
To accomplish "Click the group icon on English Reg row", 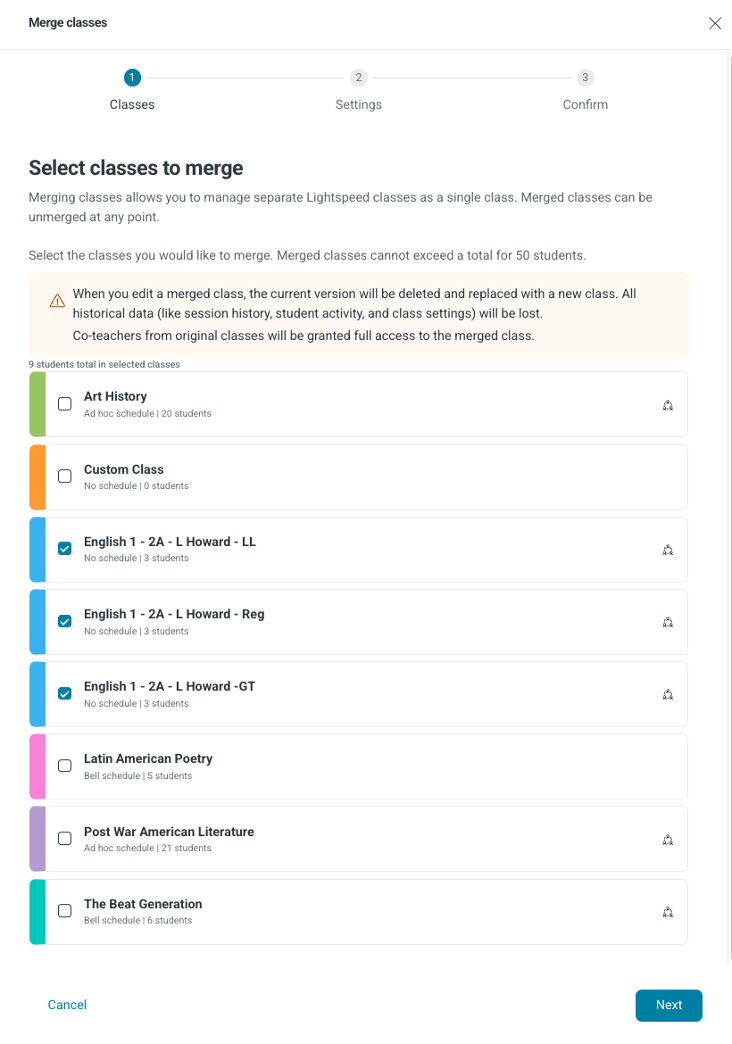I will point(667,623).
